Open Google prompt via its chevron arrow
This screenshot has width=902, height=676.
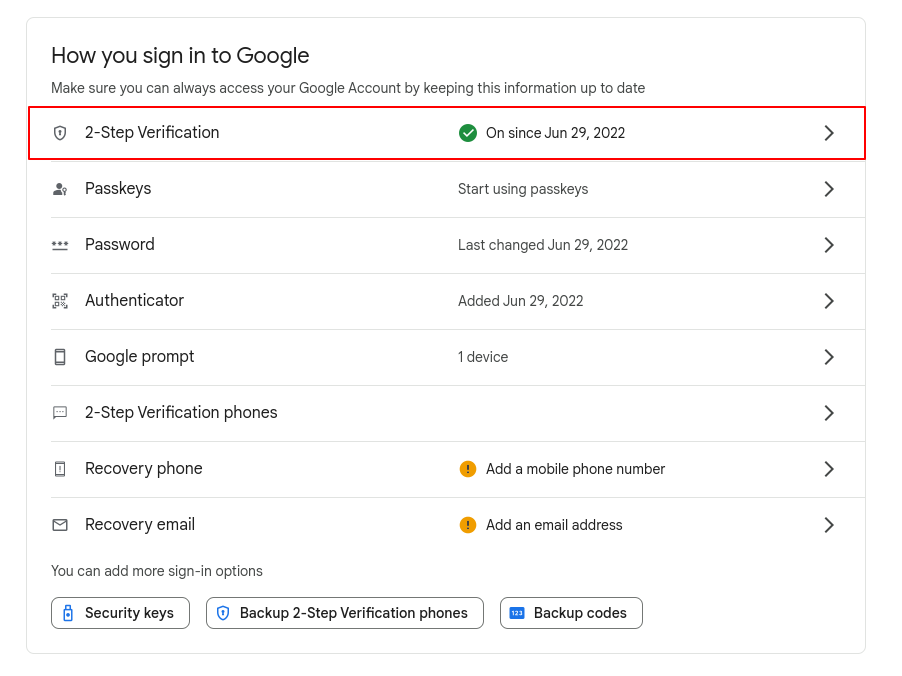tap(828, 357)
